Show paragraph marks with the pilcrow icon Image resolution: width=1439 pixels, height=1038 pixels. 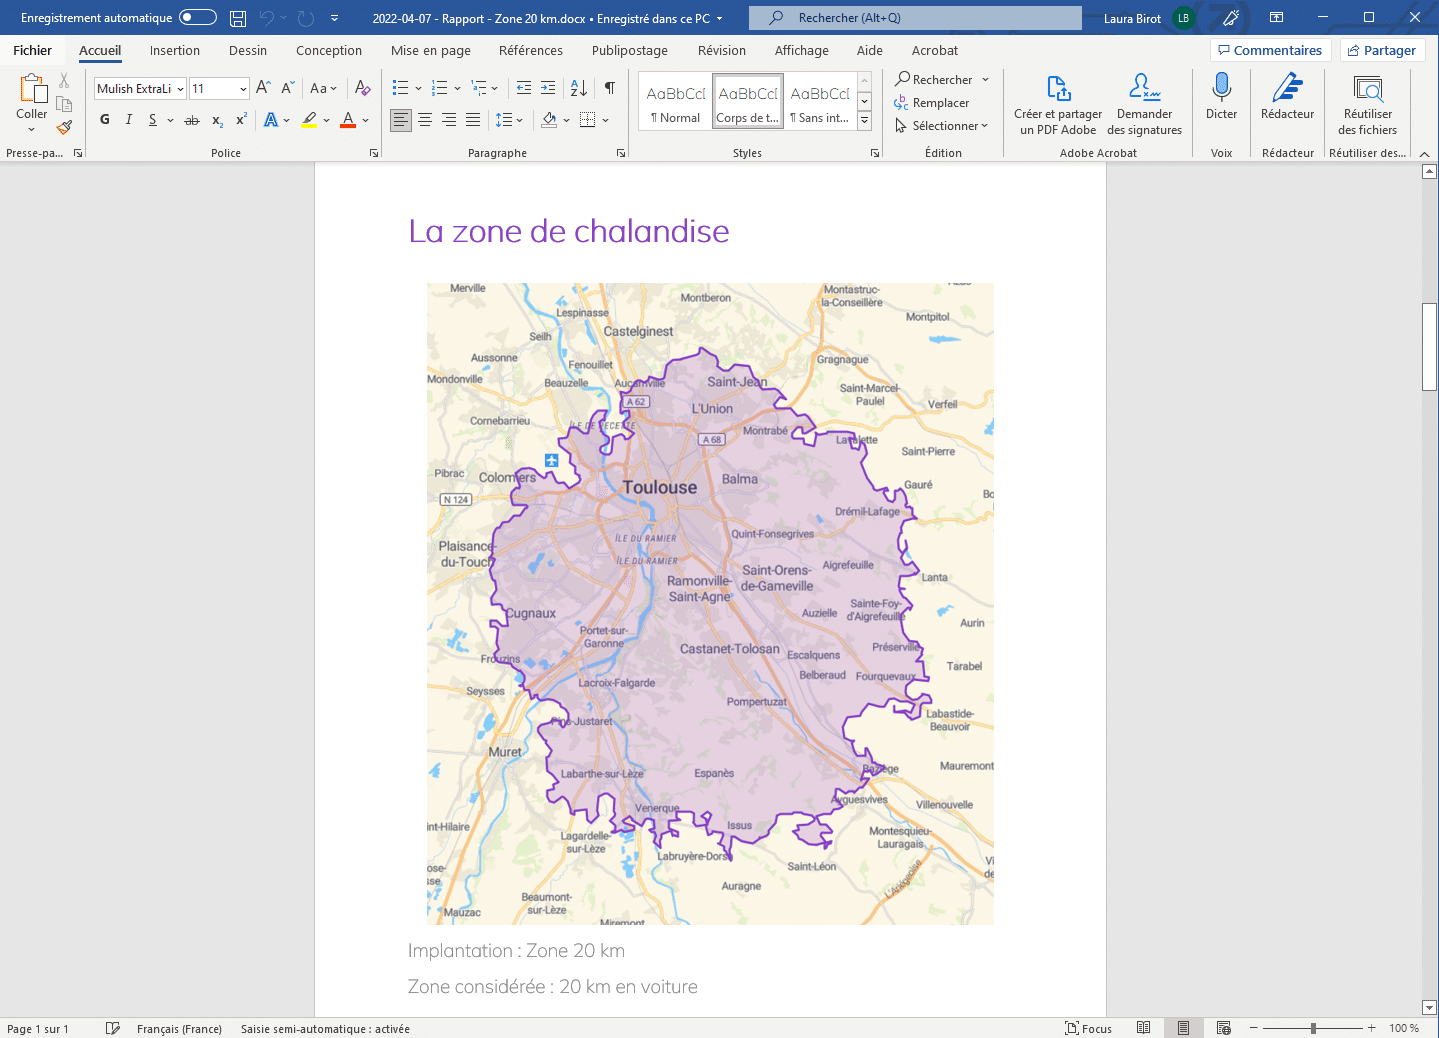coord(609,88)
